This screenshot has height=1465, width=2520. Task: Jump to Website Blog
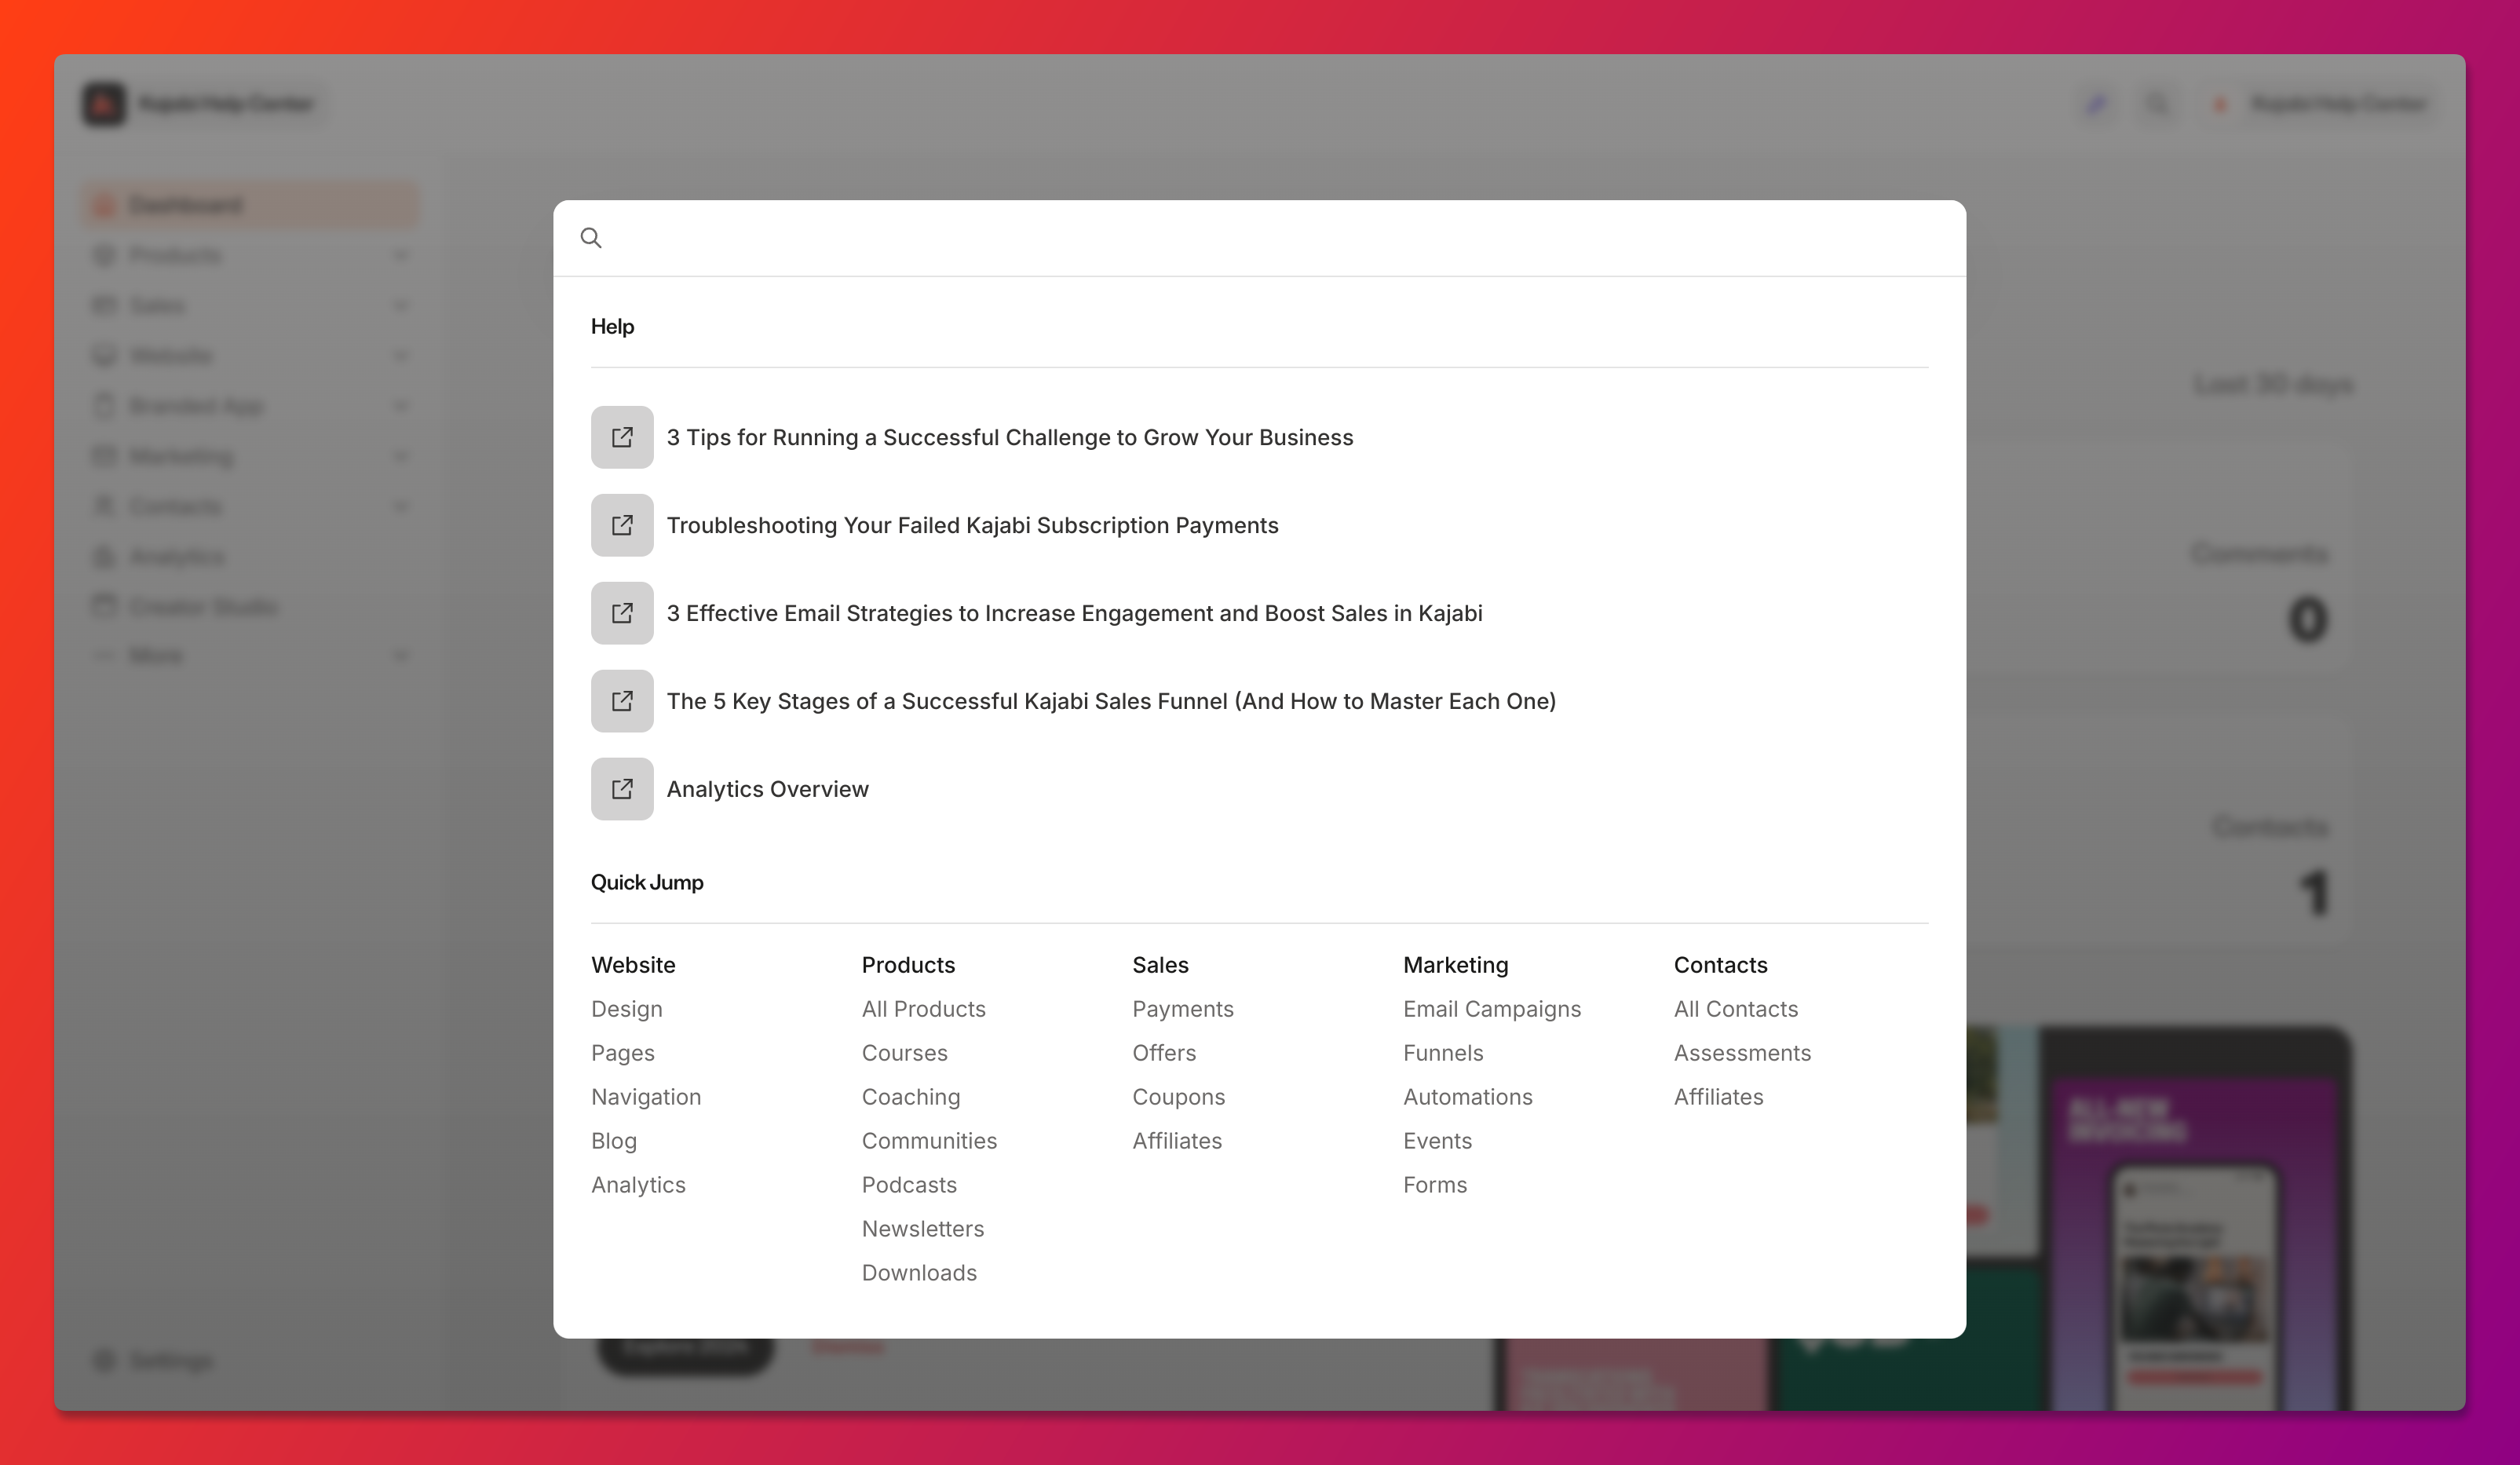click(614, 1141)
